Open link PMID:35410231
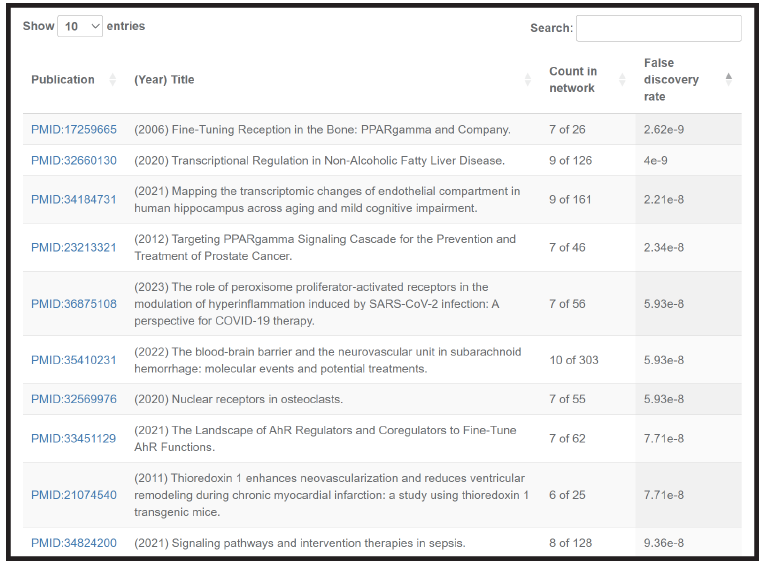 click(x=74, y=360)
